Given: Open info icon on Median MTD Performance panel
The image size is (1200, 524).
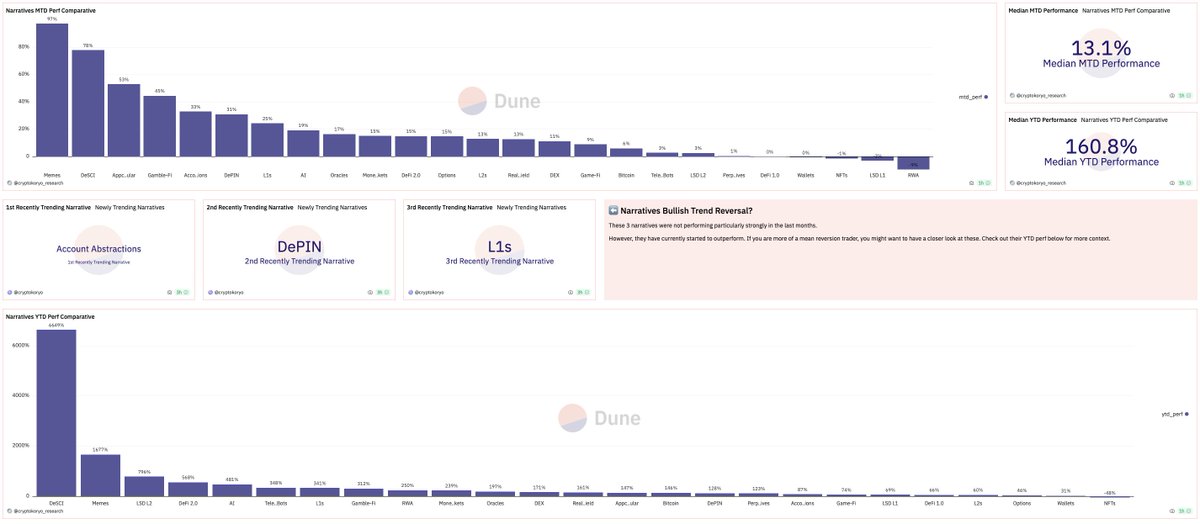Looking at the screenshot, I should 1172,95.
